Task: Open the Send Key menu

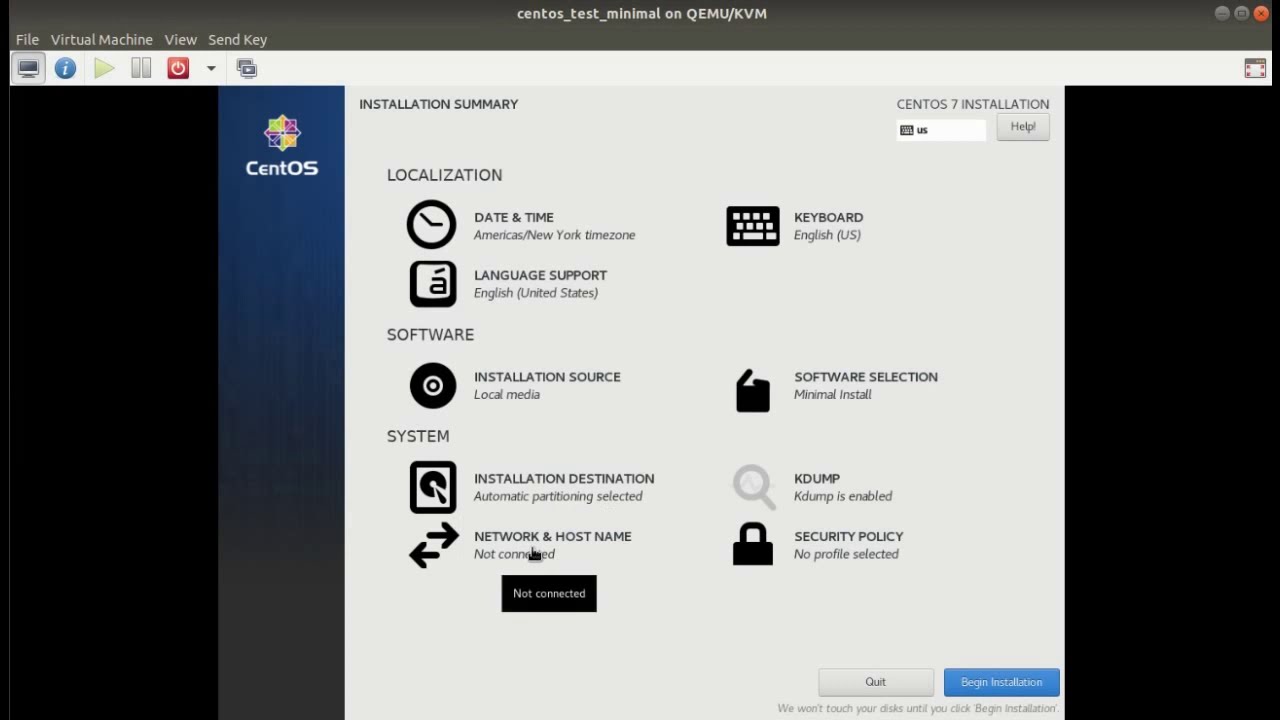Action: pyautogui.click(x=237, y=39)
